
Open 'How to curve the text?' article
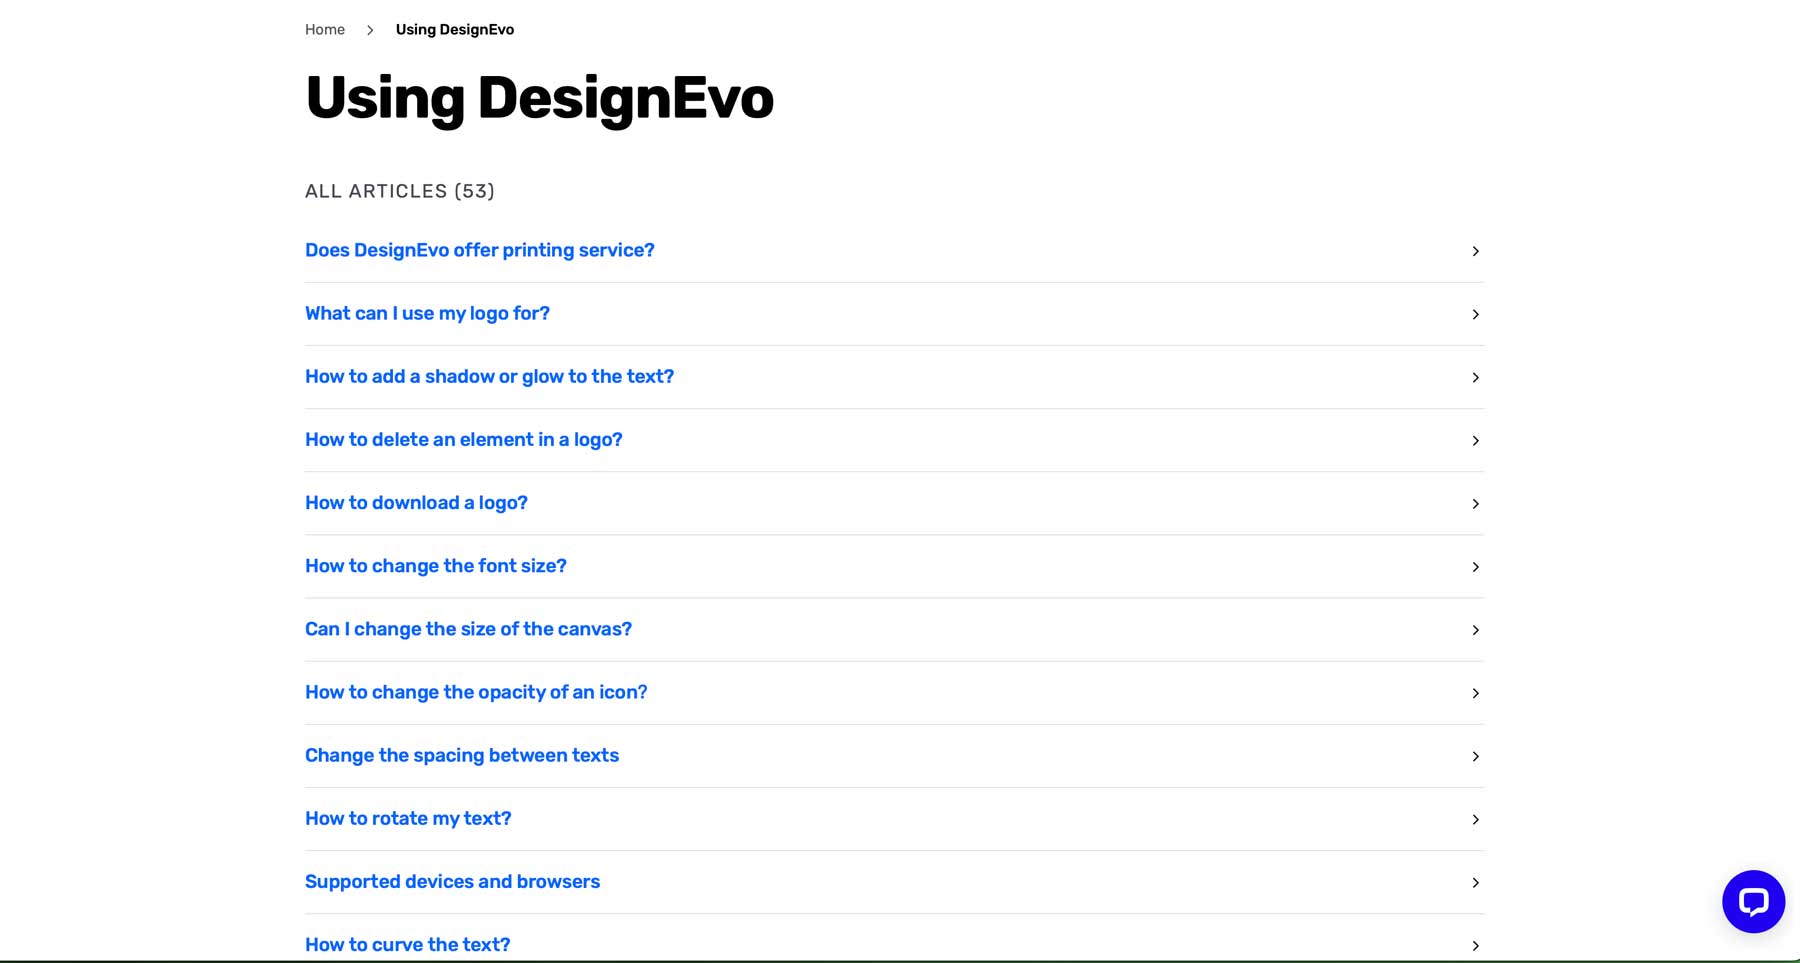(407, 944)
